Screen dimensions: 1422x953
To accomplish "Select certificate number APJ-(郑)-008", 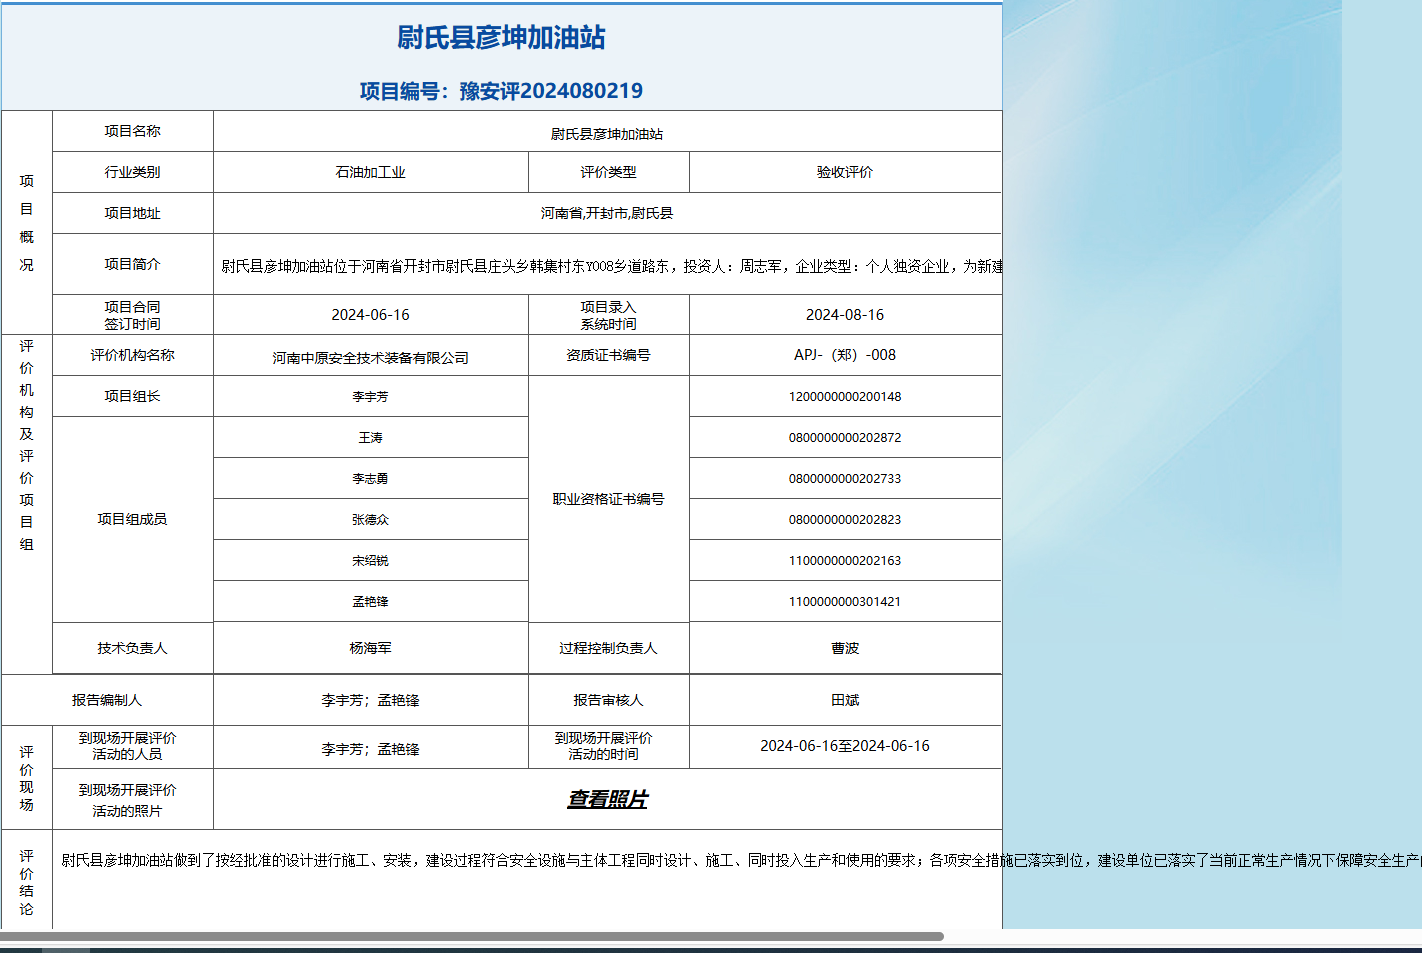I will click(845, 355).
